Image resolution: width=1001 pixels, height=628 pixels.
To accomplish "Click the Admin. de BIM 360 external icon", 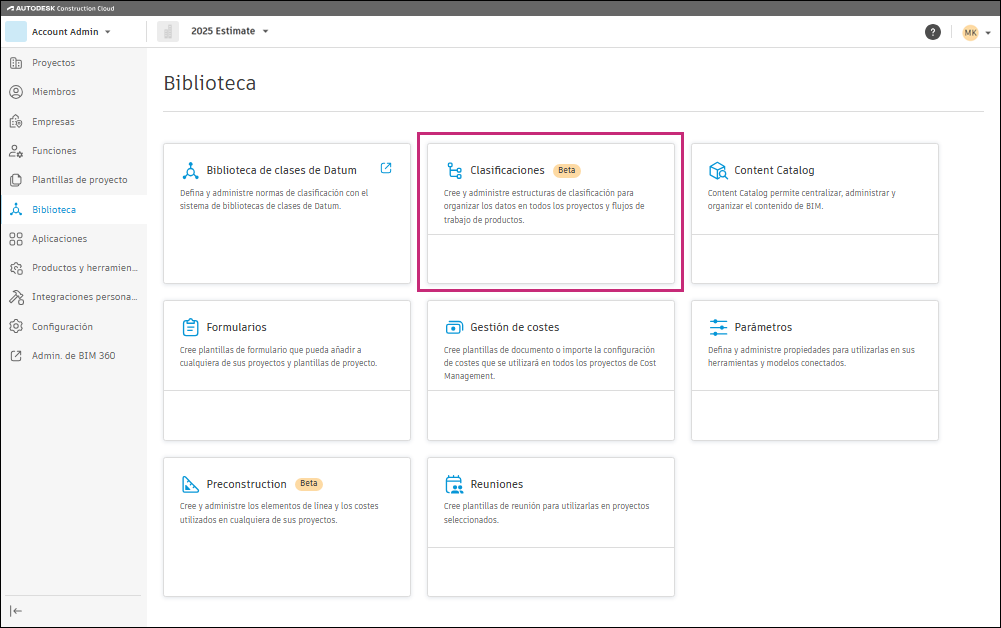I will click(16, 355).
